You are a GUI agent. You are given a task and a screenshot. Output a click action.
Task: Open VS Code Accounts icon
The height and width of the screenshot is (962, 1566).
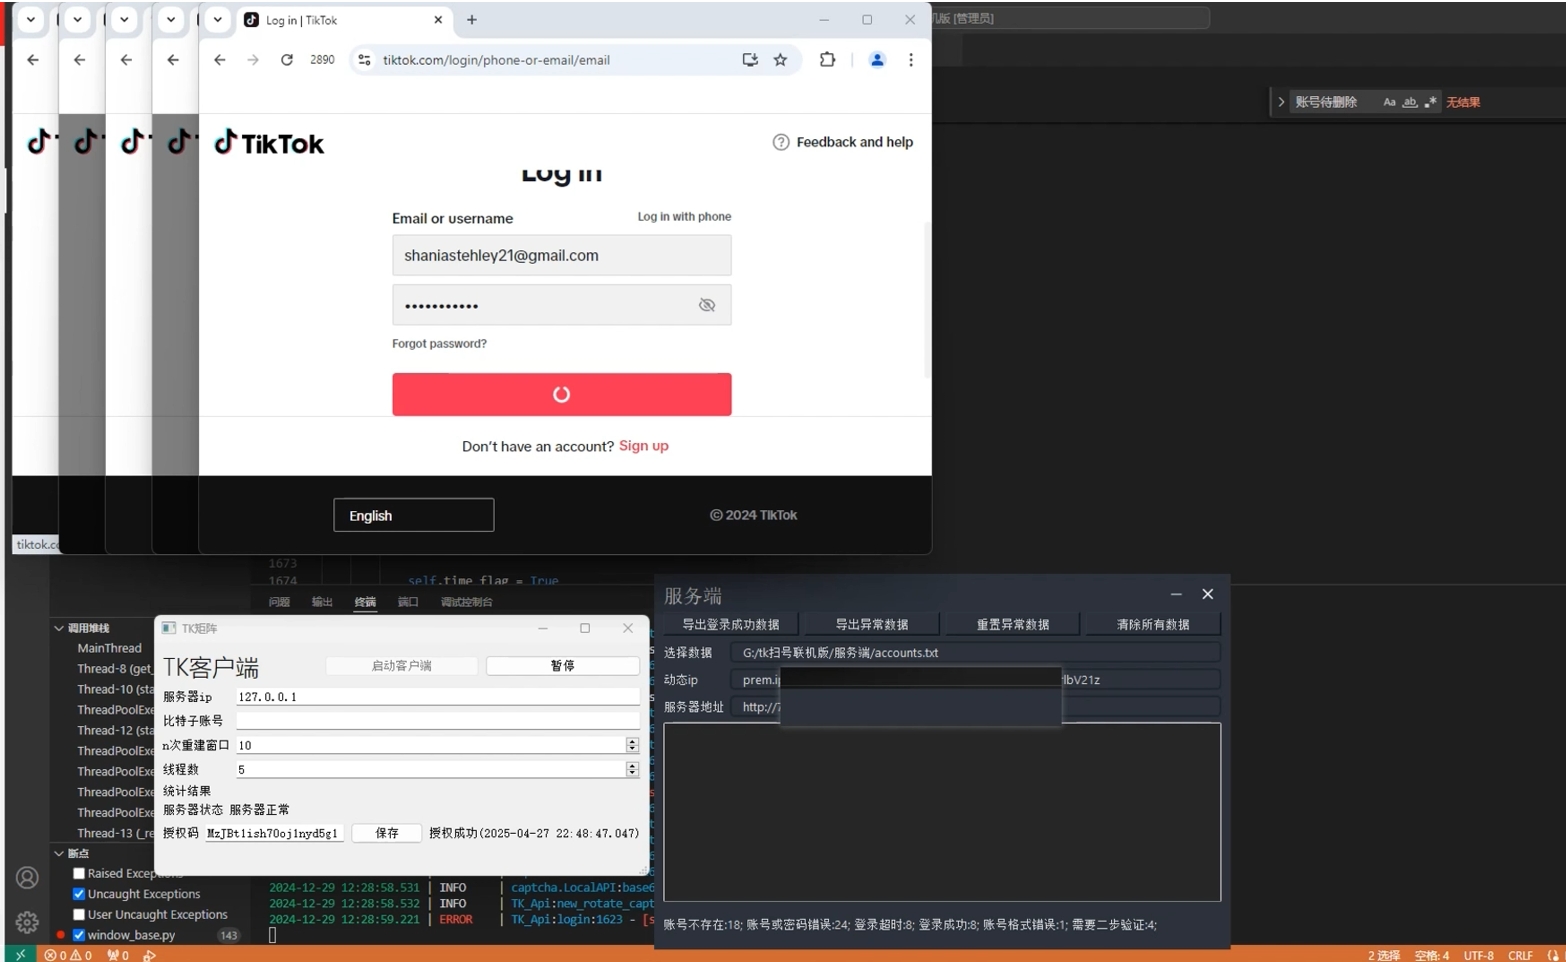(x=27, y=878)
